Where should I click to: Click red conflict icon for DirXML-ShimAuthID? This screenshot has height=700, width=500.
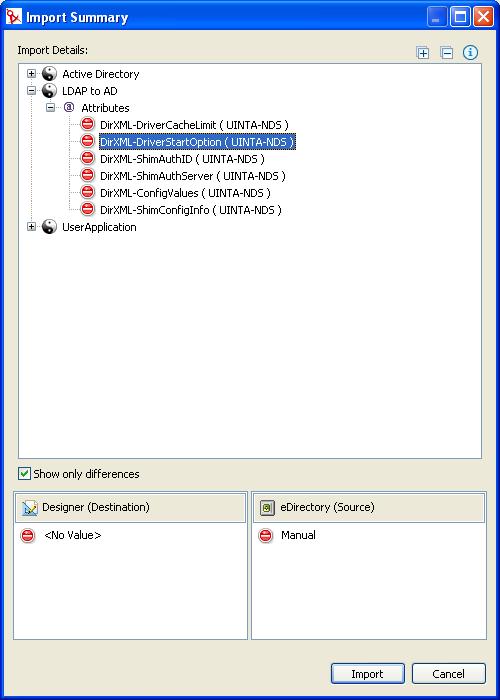point(88,158)
